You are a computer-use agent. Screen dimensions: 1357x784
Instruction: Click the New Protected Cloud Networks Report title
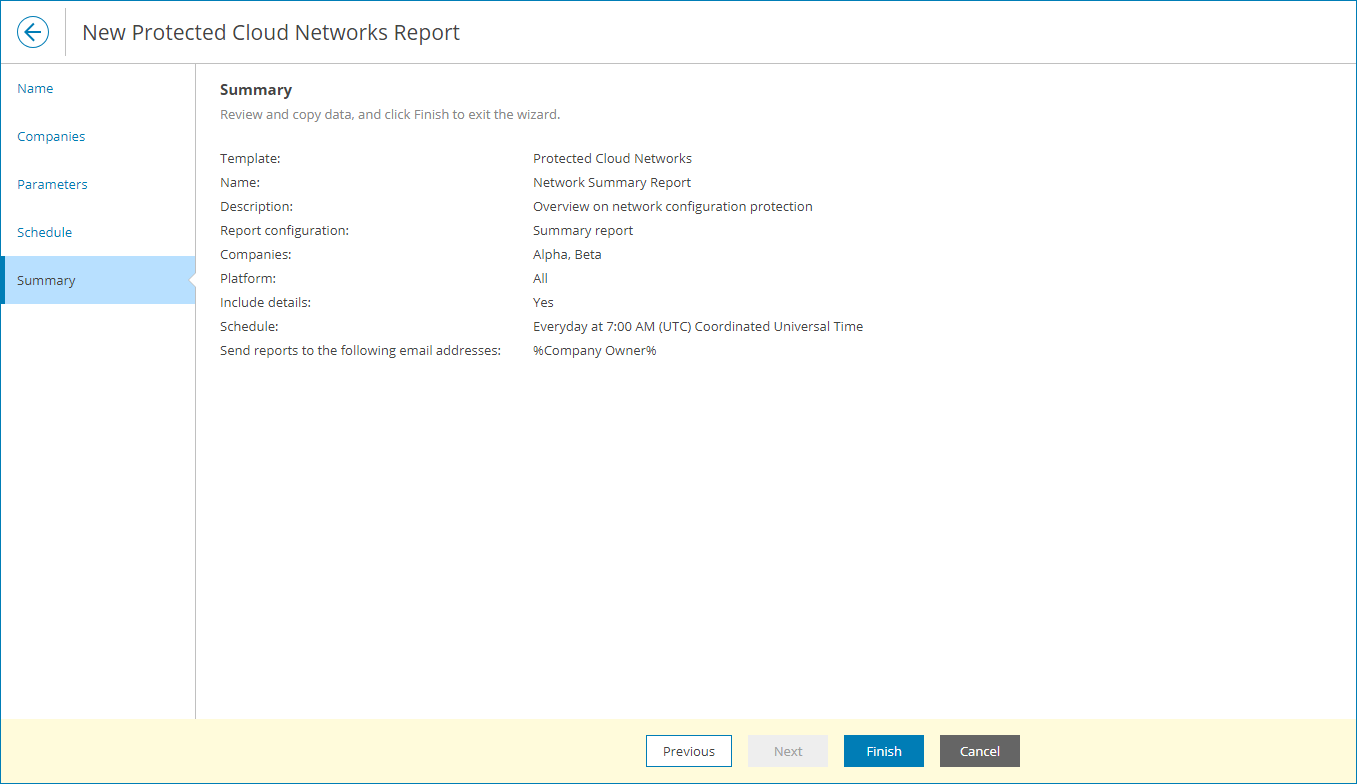click(270, 32)
